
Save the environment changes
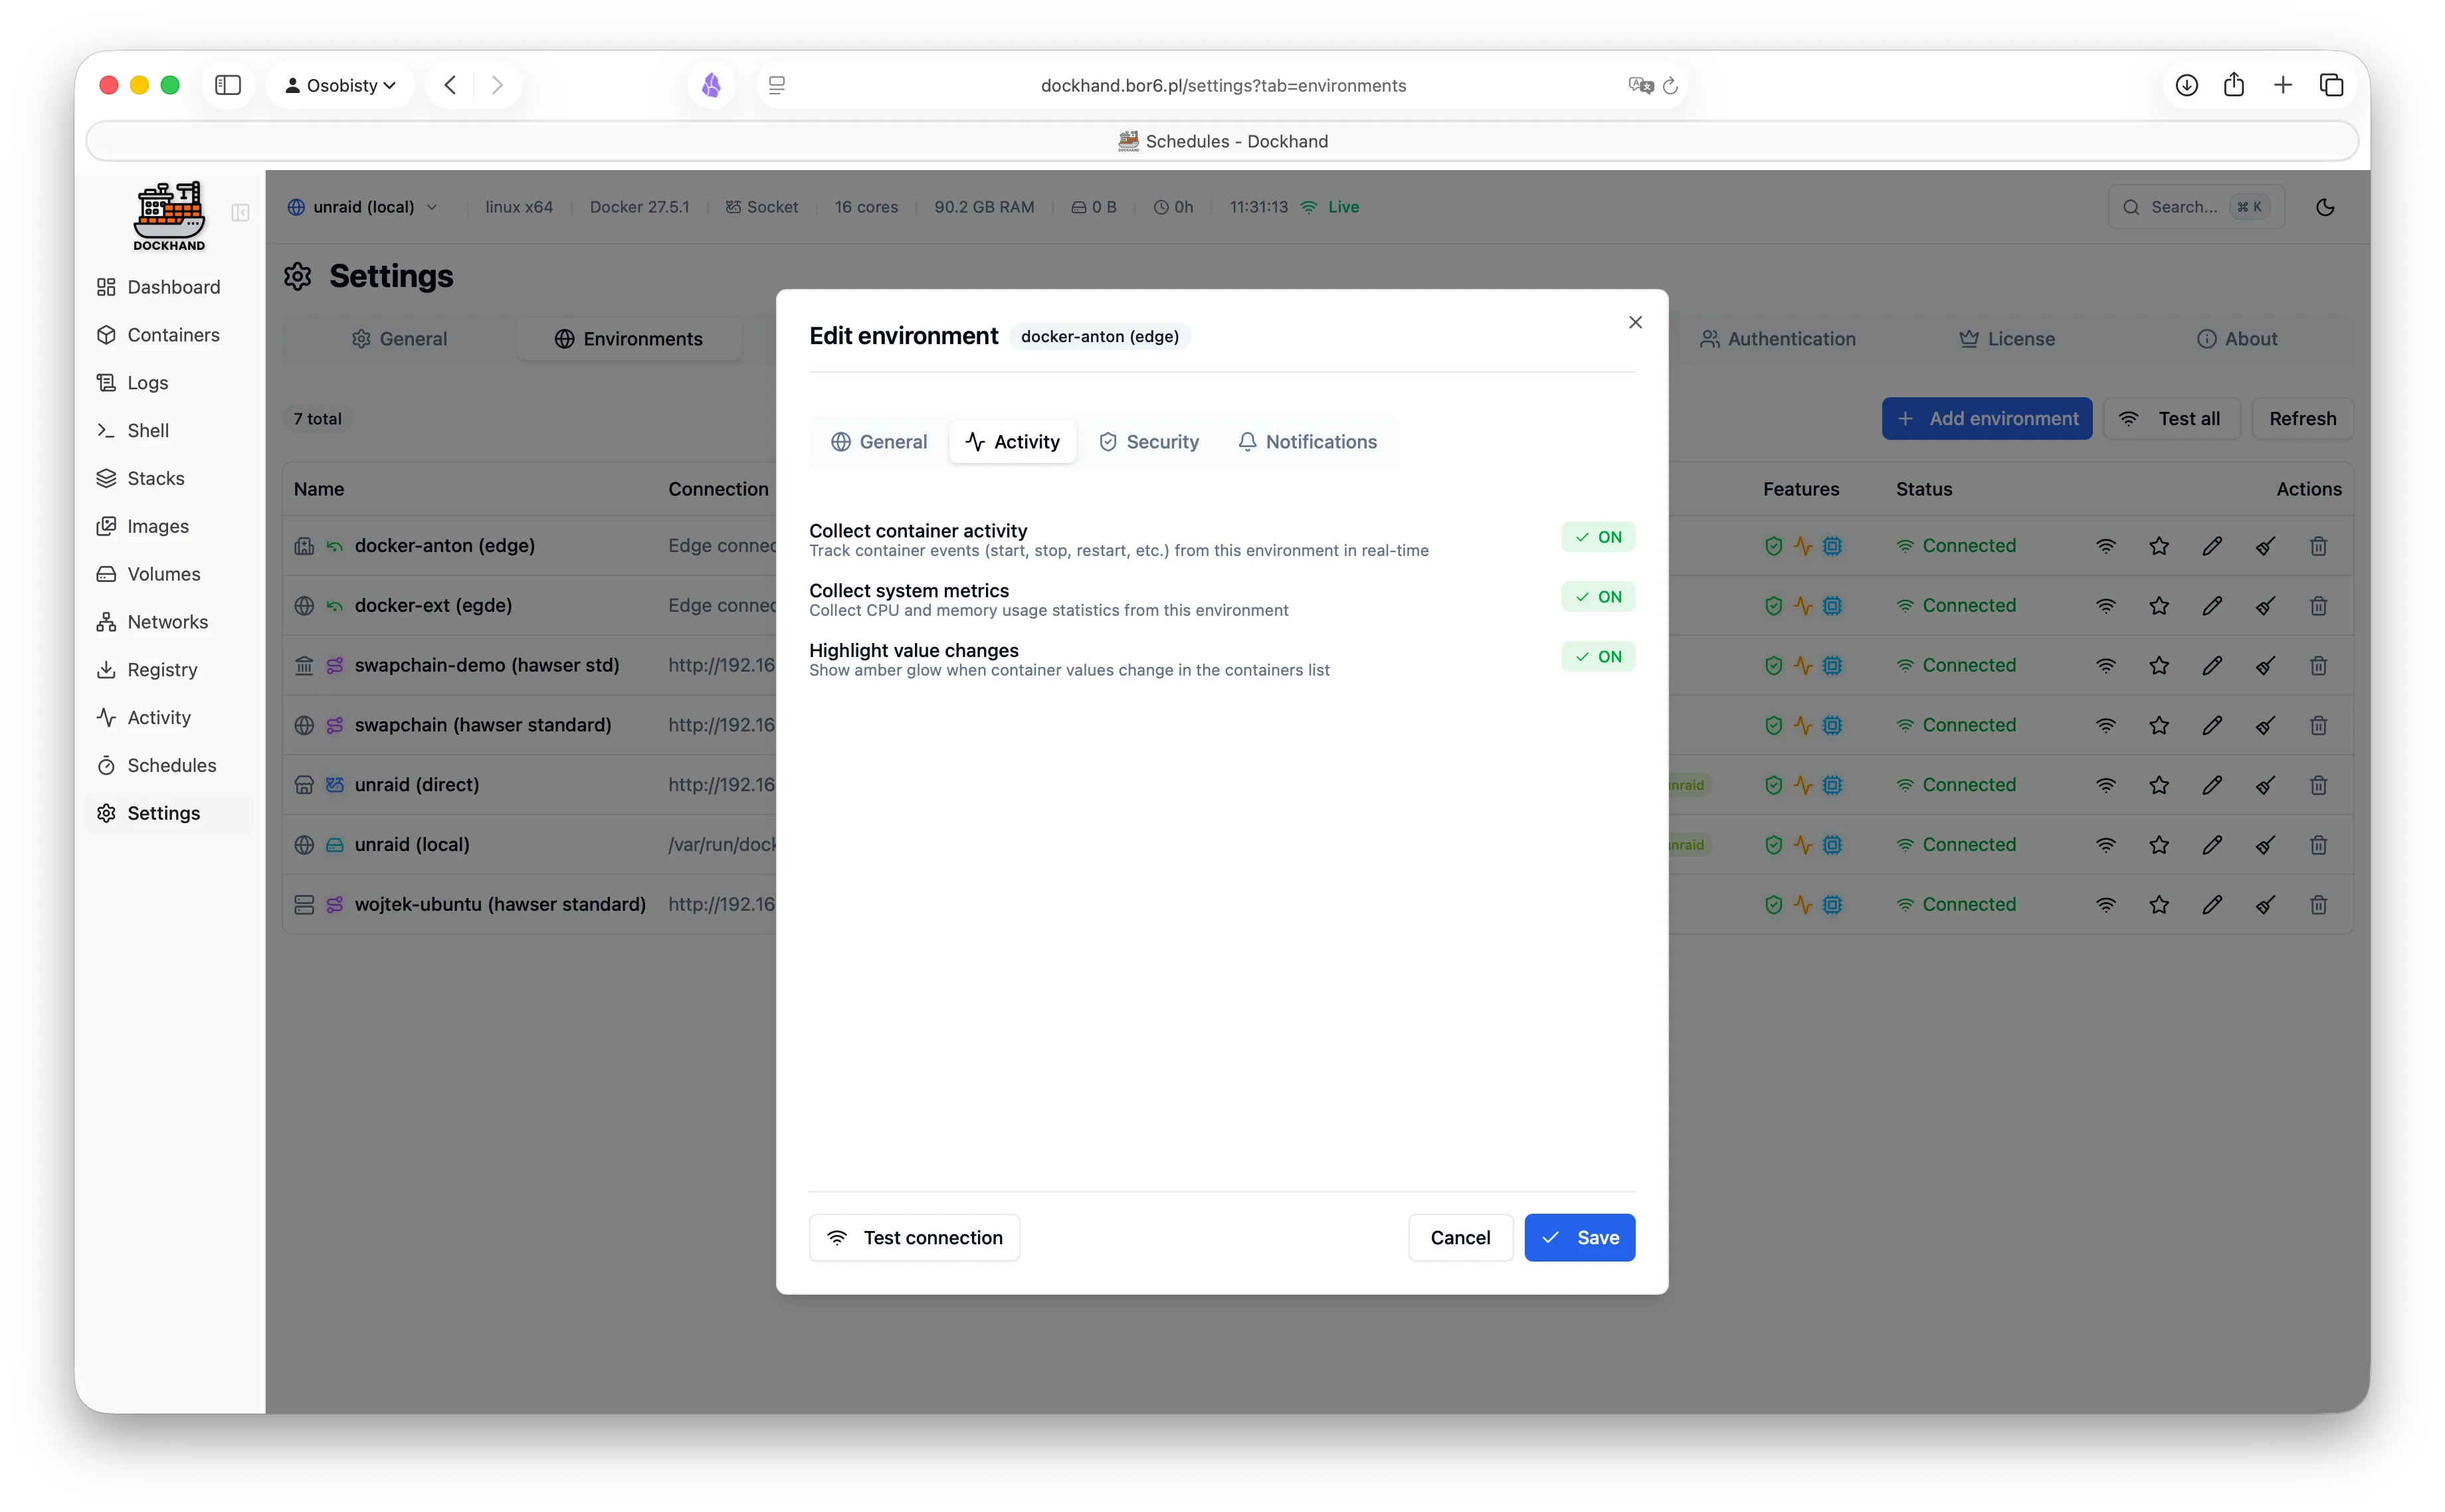pyautogui.click(x=1579, y=1238)
